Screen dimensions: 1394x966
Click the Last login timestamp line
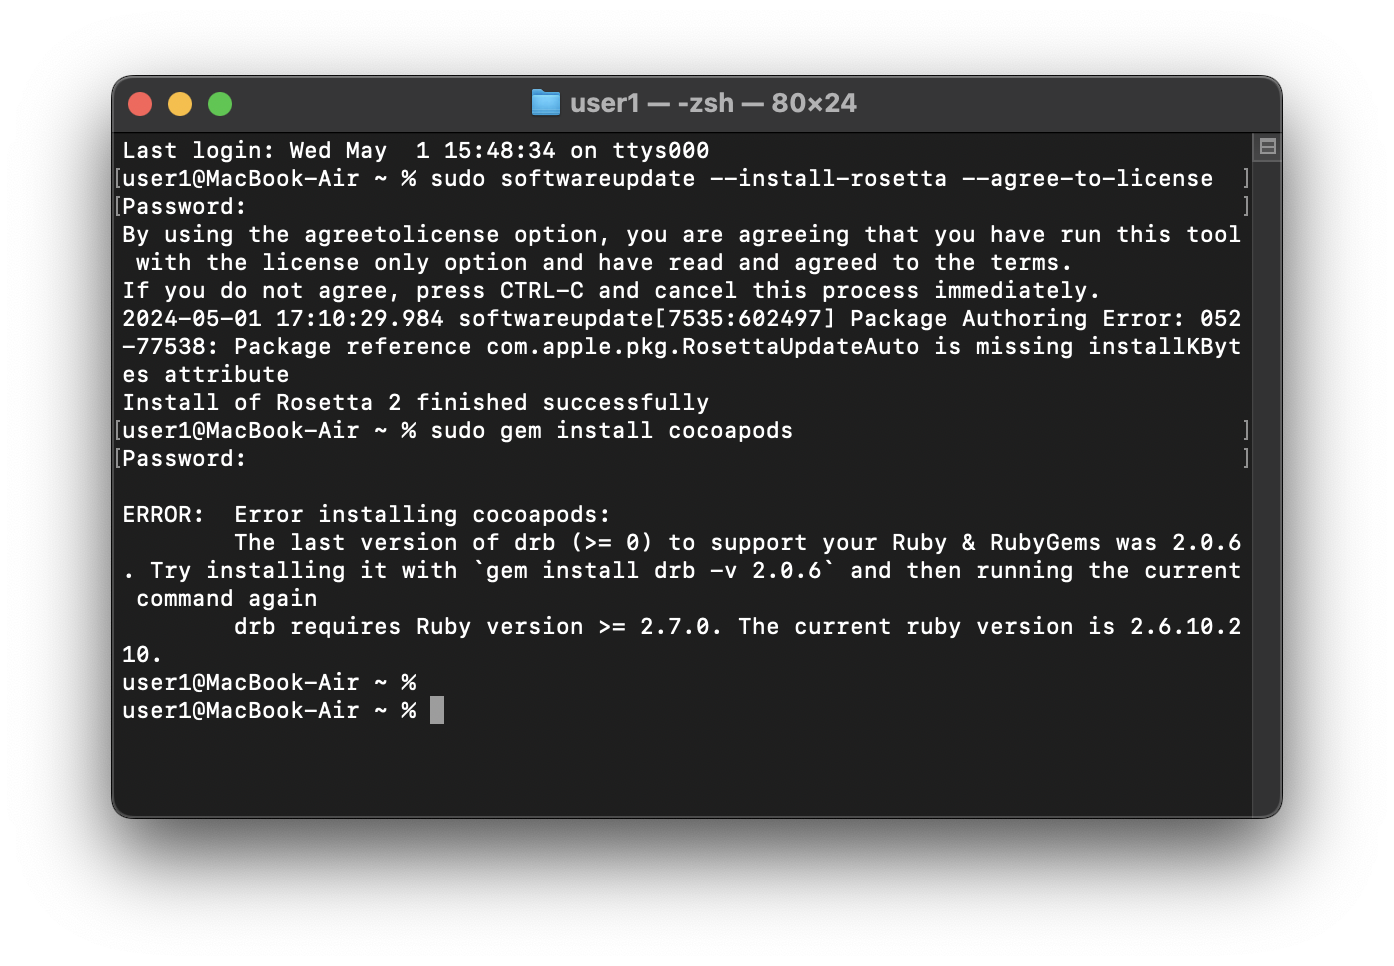(x=415, y=150)
